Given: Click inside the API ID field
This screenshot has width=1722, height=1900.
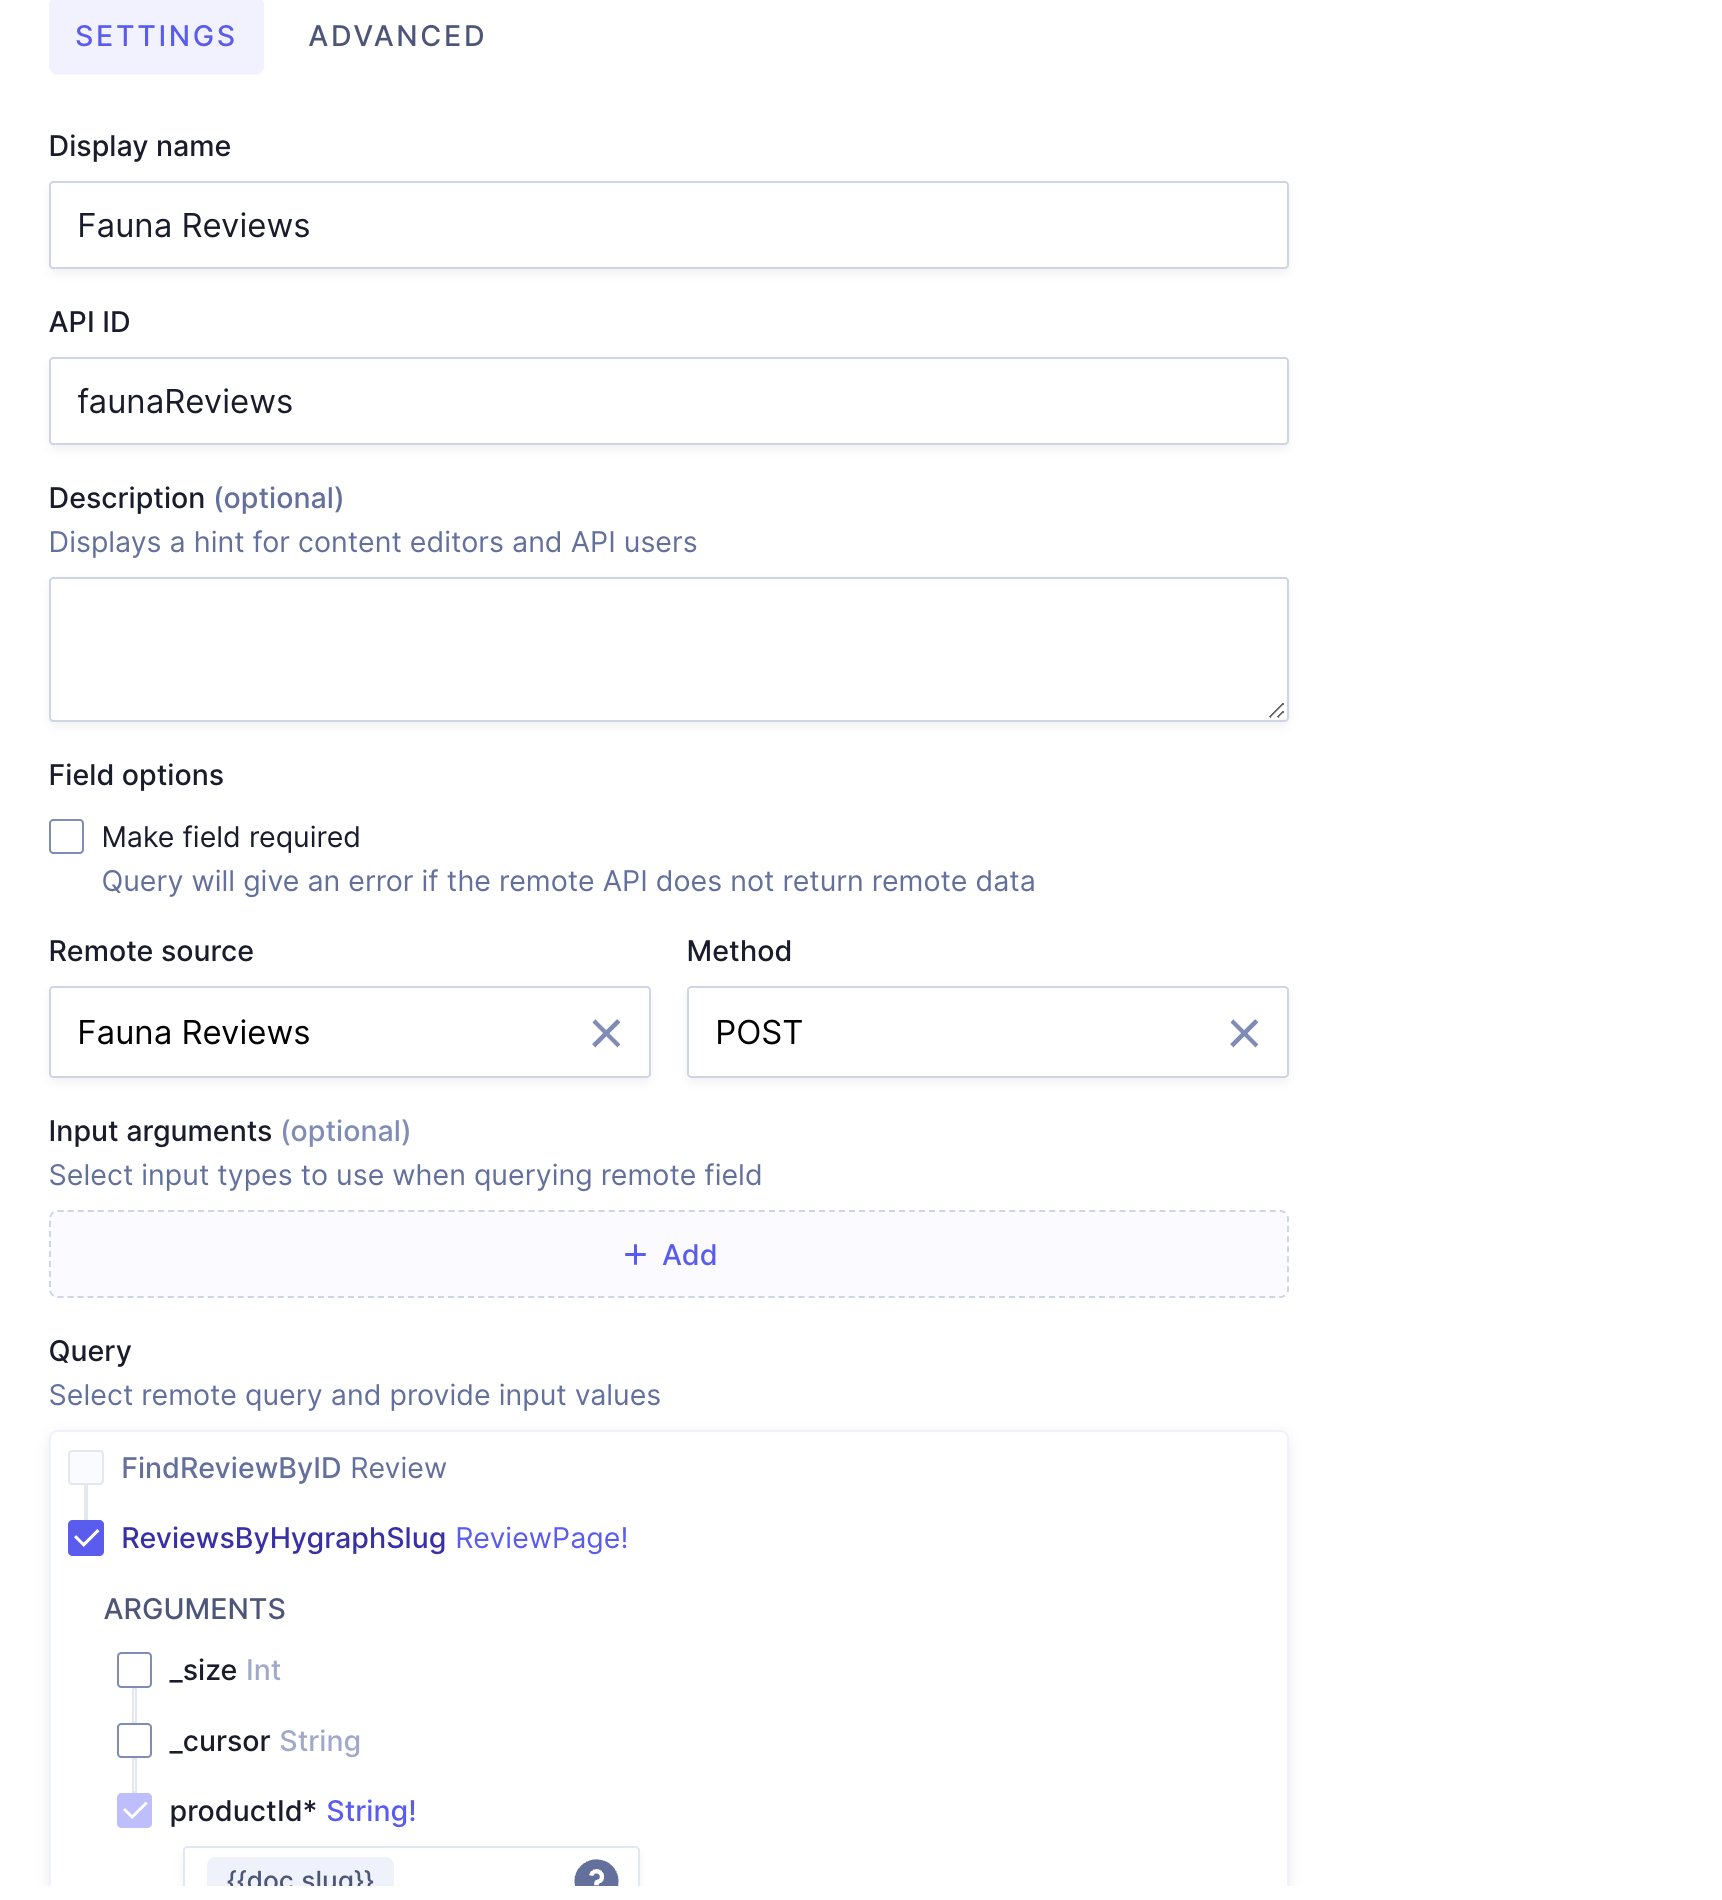Looking at the screenshot, I should pos(668,400).
